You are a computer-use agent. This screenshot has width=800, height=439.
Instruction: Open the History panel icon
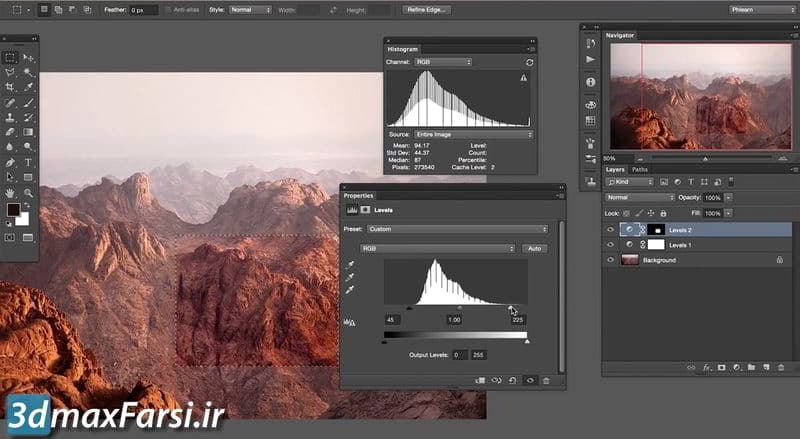pos(591,44)
